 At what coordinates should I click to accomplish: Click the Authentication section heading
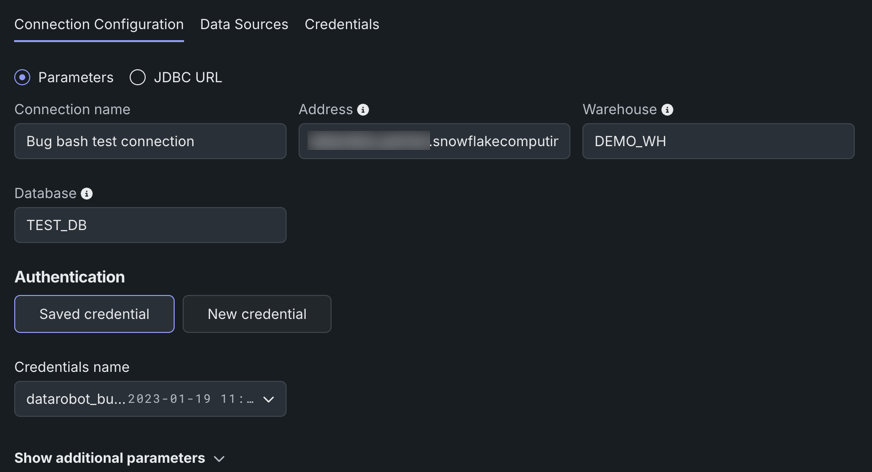click(70, 277)
